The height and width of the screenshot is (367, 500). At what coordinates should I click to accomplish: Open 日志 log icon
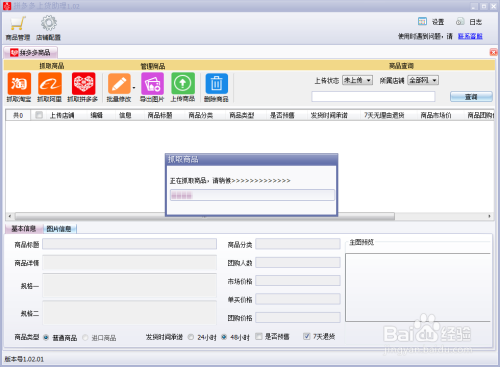tap(460, 22)
